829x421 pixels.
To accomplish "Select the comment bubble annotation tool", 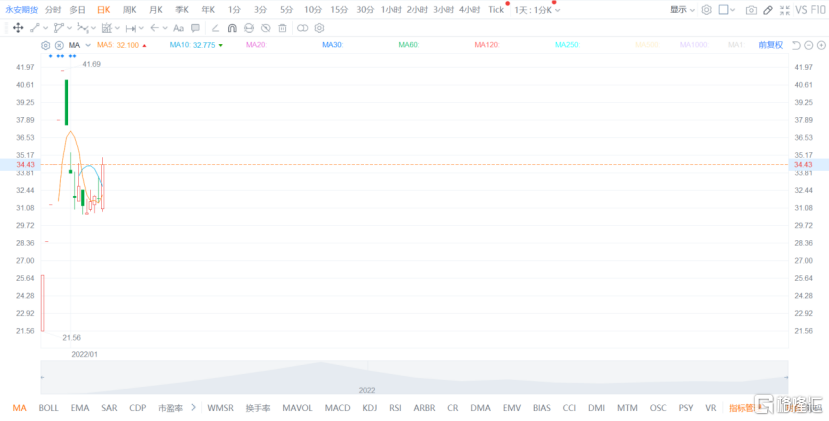I will 195,28.
